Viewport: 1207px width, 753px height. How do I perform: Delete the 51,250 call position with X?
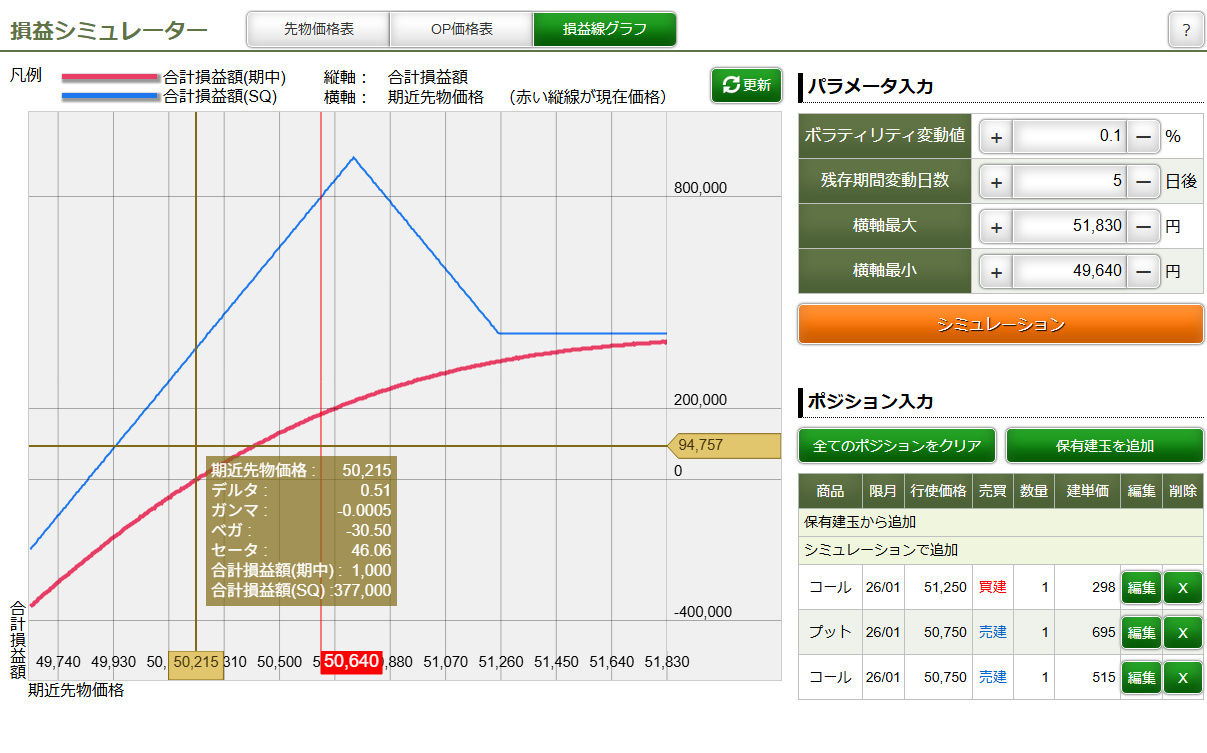(x=1182, y=587)
